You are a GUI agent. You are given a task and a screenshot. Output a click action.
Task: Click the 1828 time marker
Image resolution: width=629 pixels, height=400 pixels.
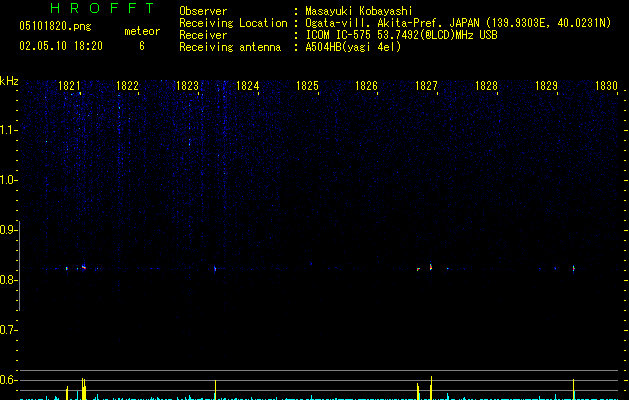(x=486, y=86)
